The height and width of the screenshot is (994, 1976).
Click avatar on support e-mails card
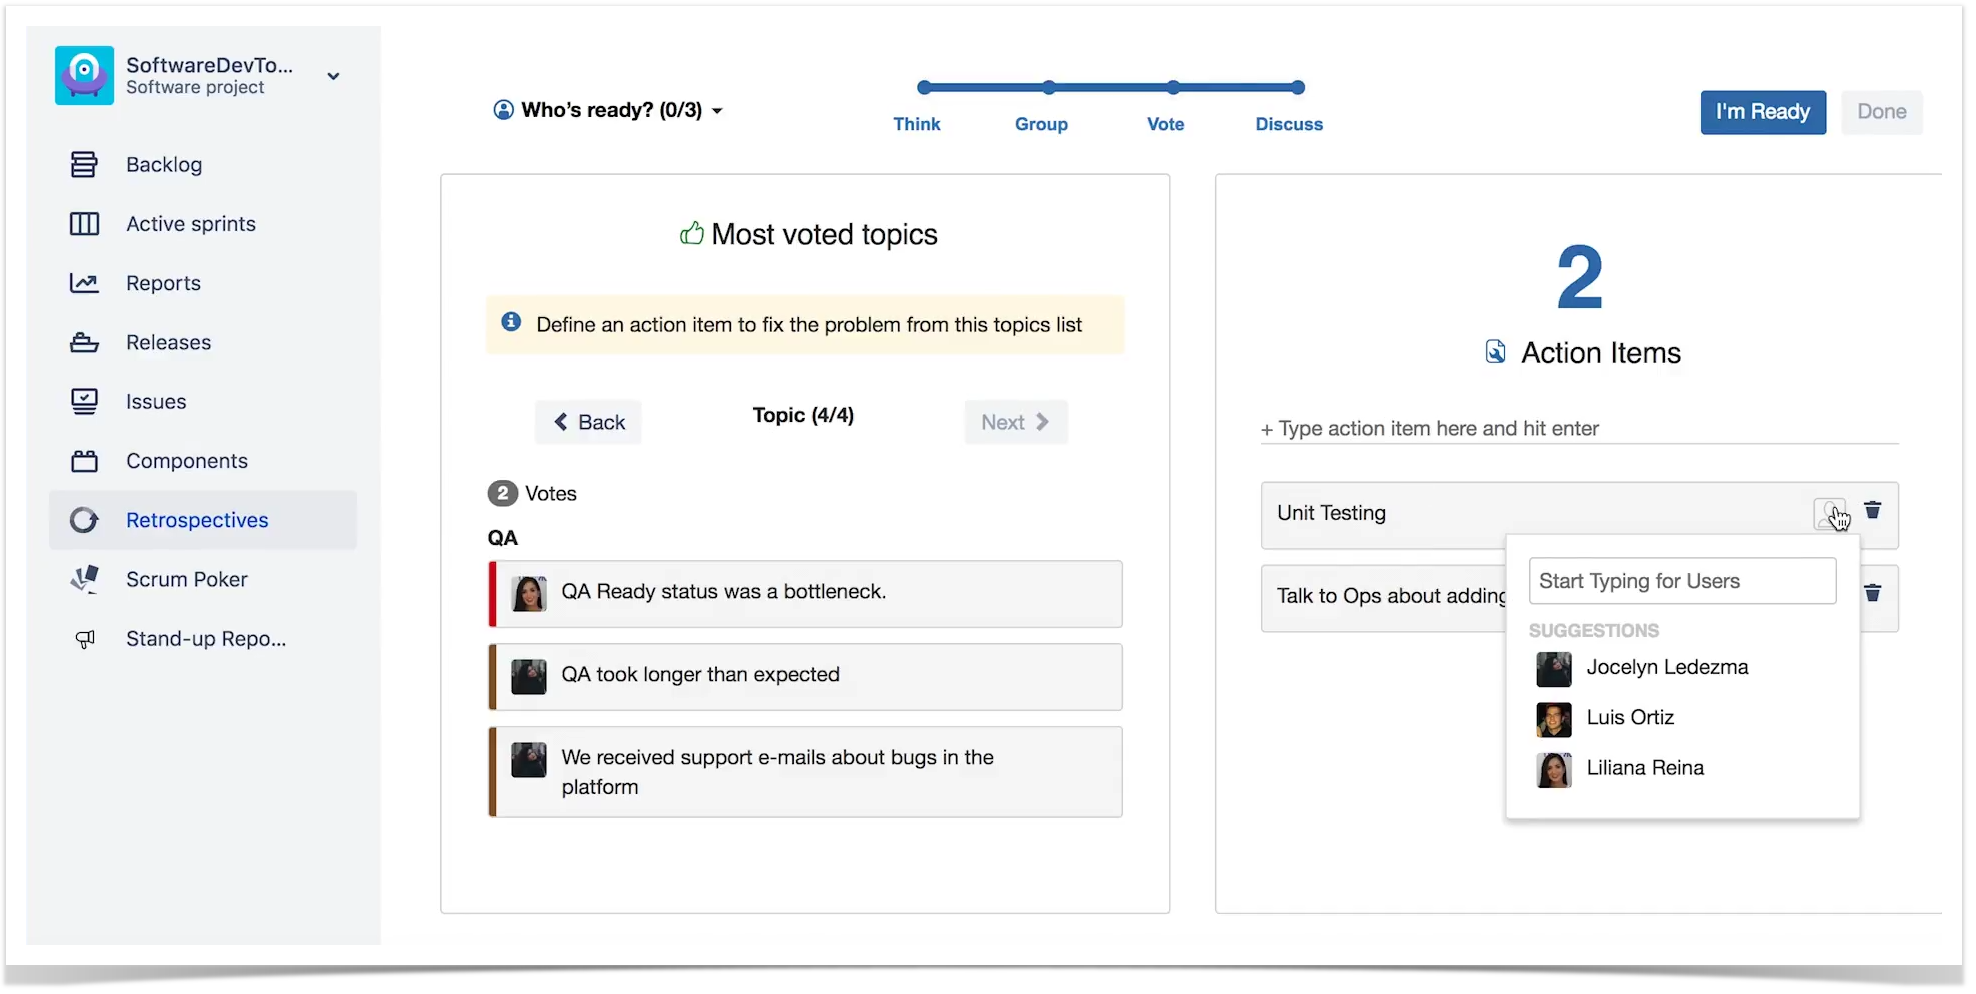529,760
